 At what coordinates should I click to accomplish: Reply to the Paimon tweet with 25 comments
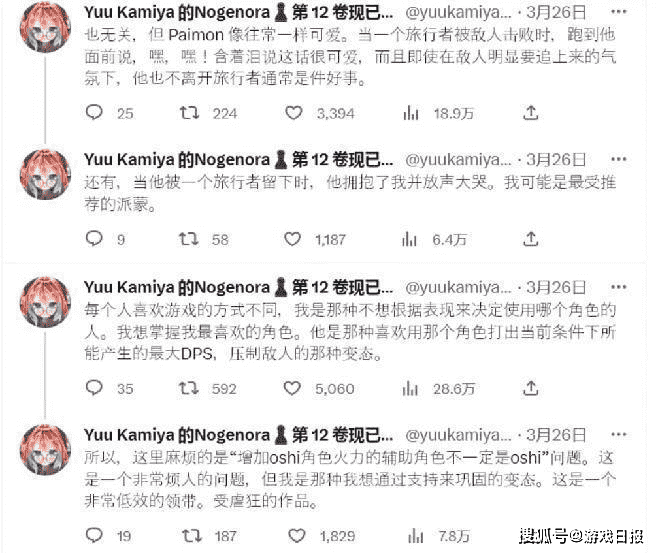pos(94,112)
